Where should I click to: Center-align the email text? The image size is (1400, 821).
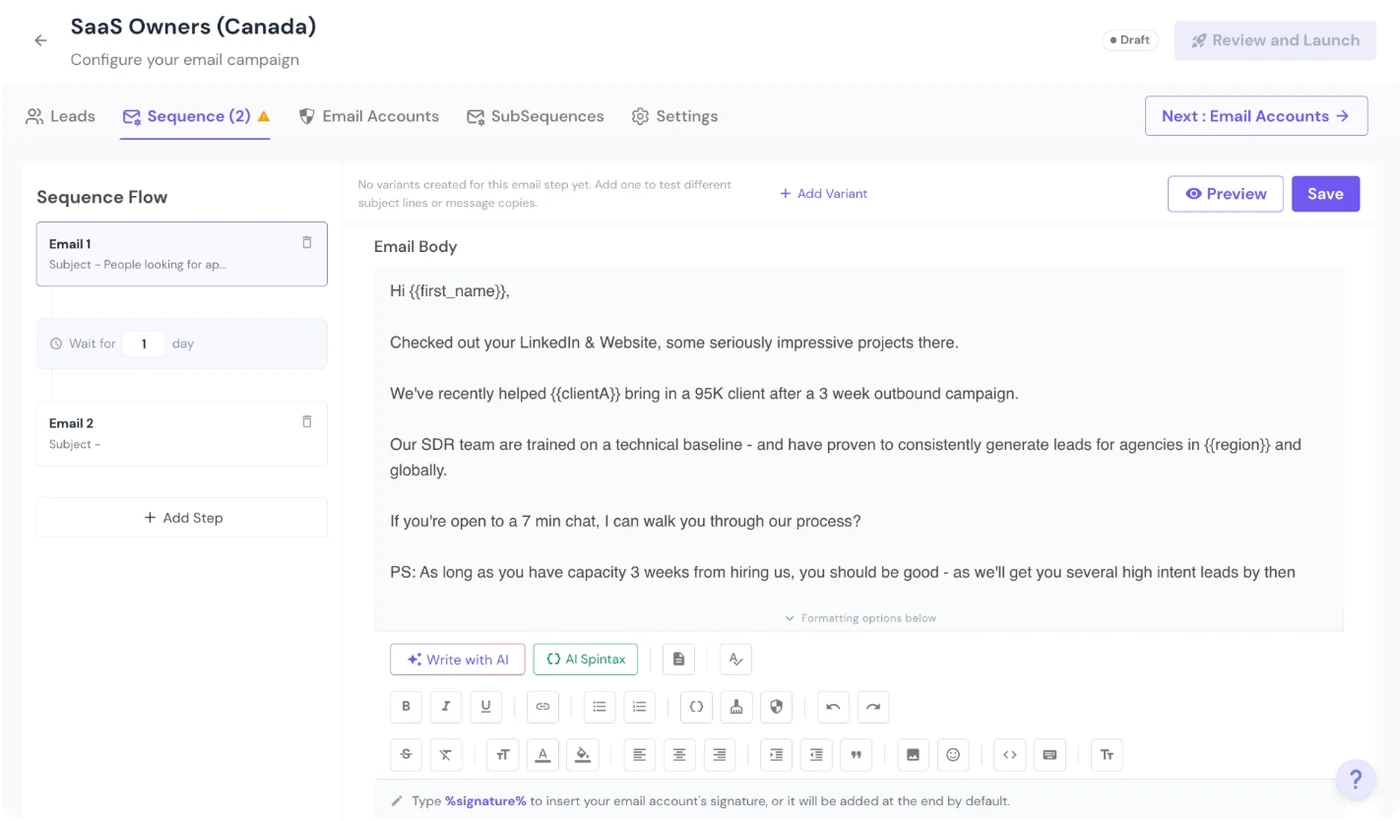click(x=679, y=755)
